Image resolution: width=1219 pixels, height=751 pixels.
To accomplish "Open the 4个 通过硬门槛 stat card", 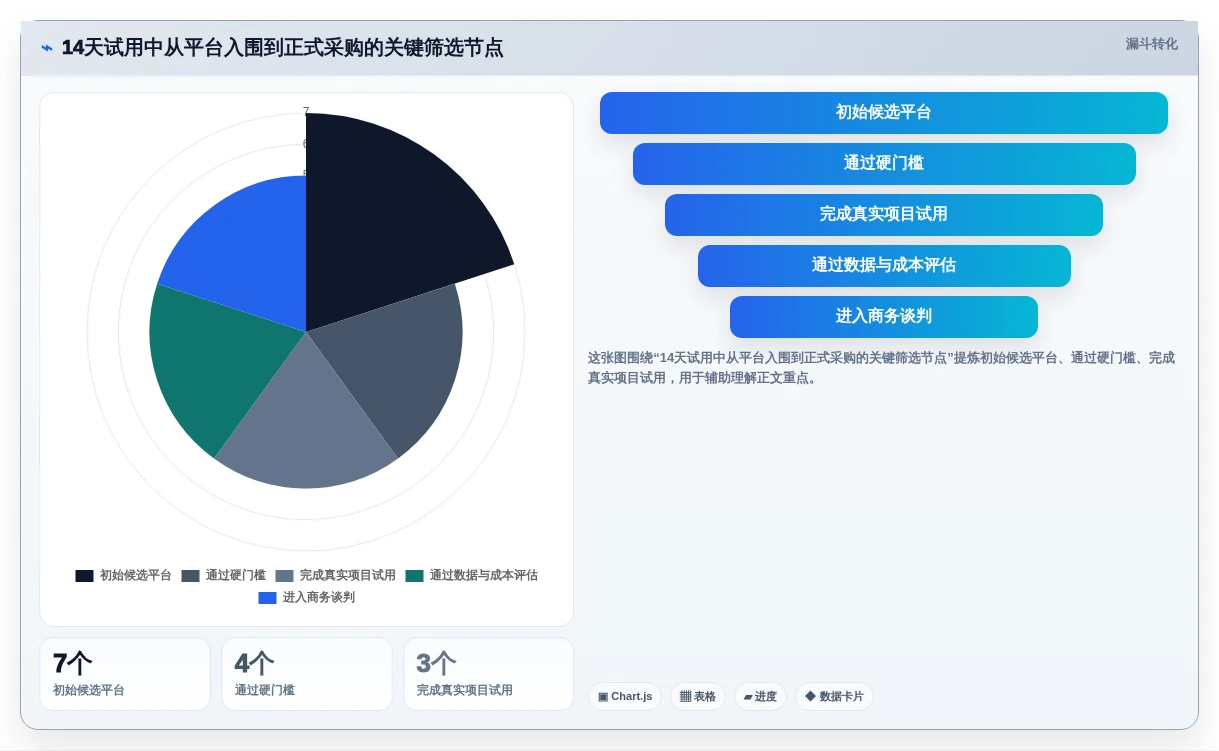I will (307, 674).
